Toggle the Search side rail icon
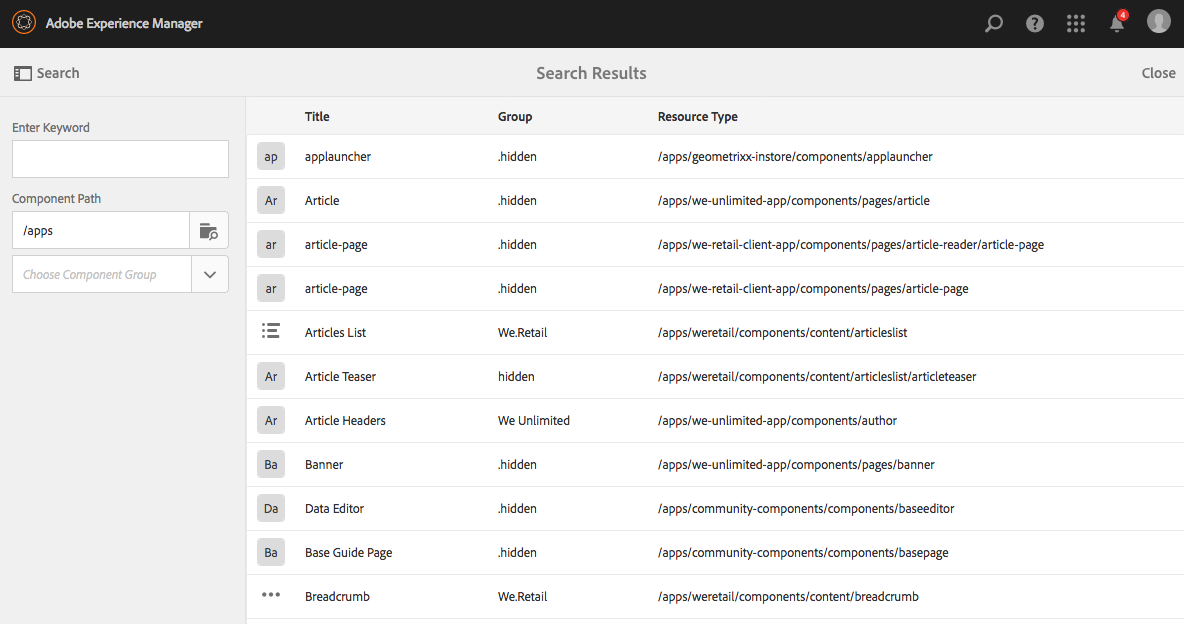Screen dimensions: 1184x624 click(23, 73)
